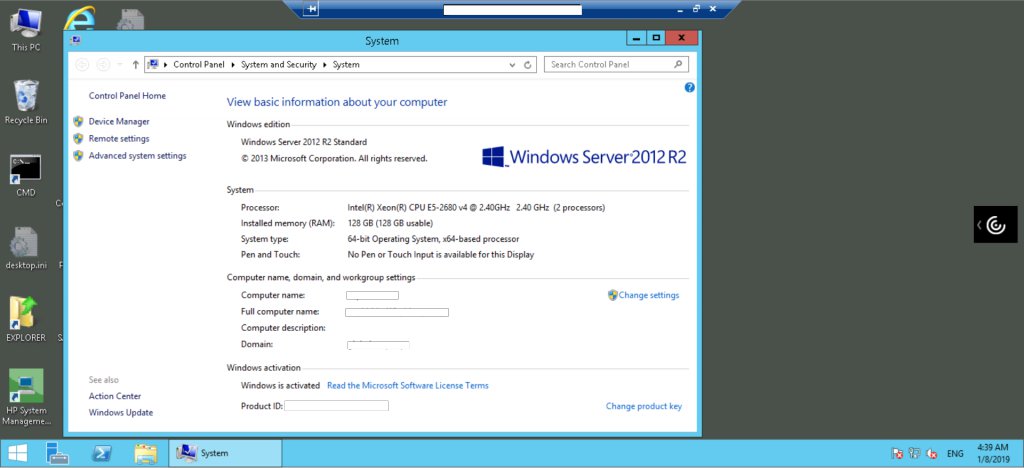Click Change product key link

[x=644, y=406]
